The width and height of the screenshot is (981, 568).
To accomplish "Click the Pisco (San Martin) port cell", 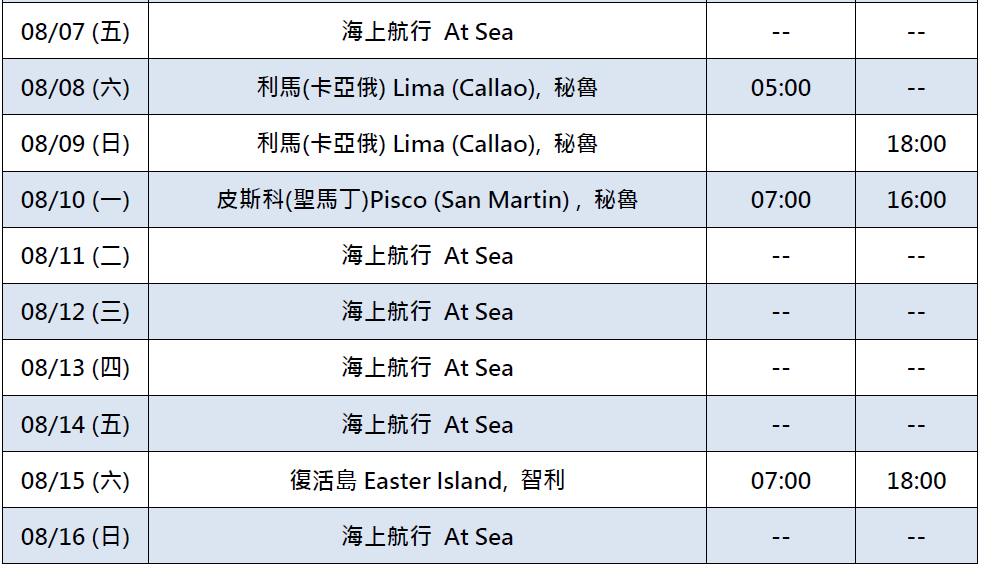I will click(x=427, y=200).
